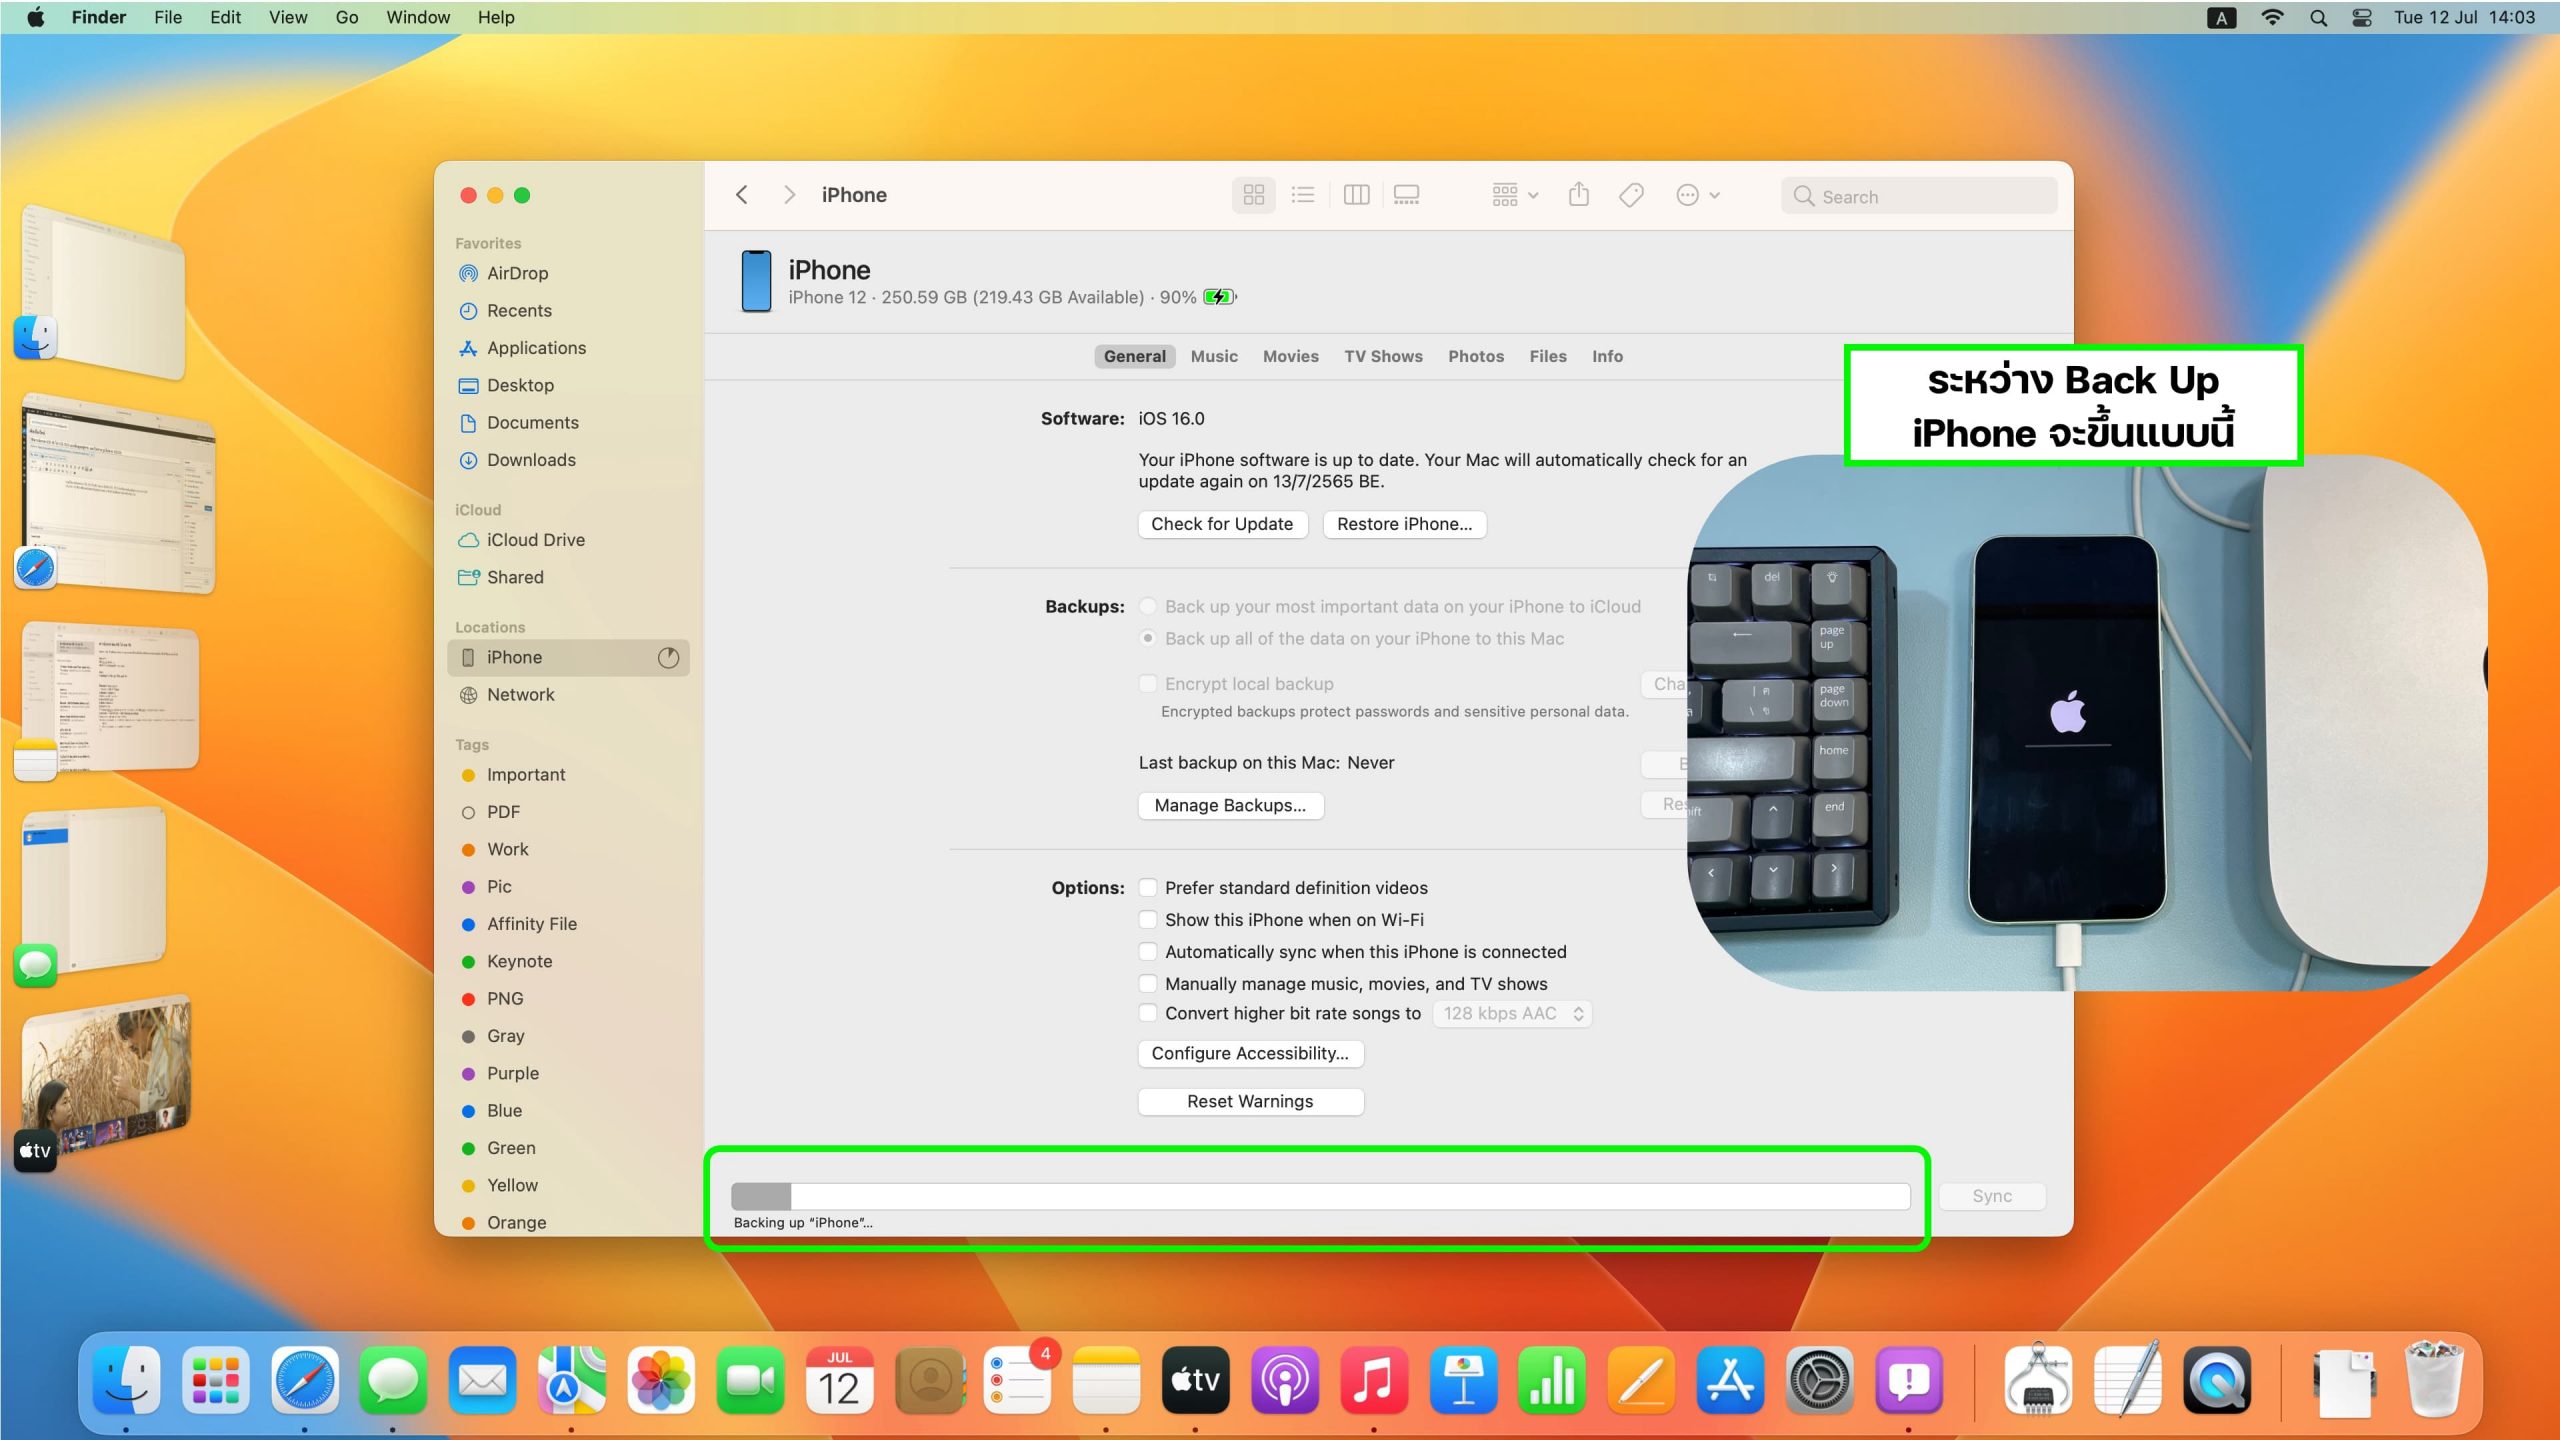This screenshot has width=2560, height=1440.
Task: Switch Finder to icon view
Action: pos(1254,195)
